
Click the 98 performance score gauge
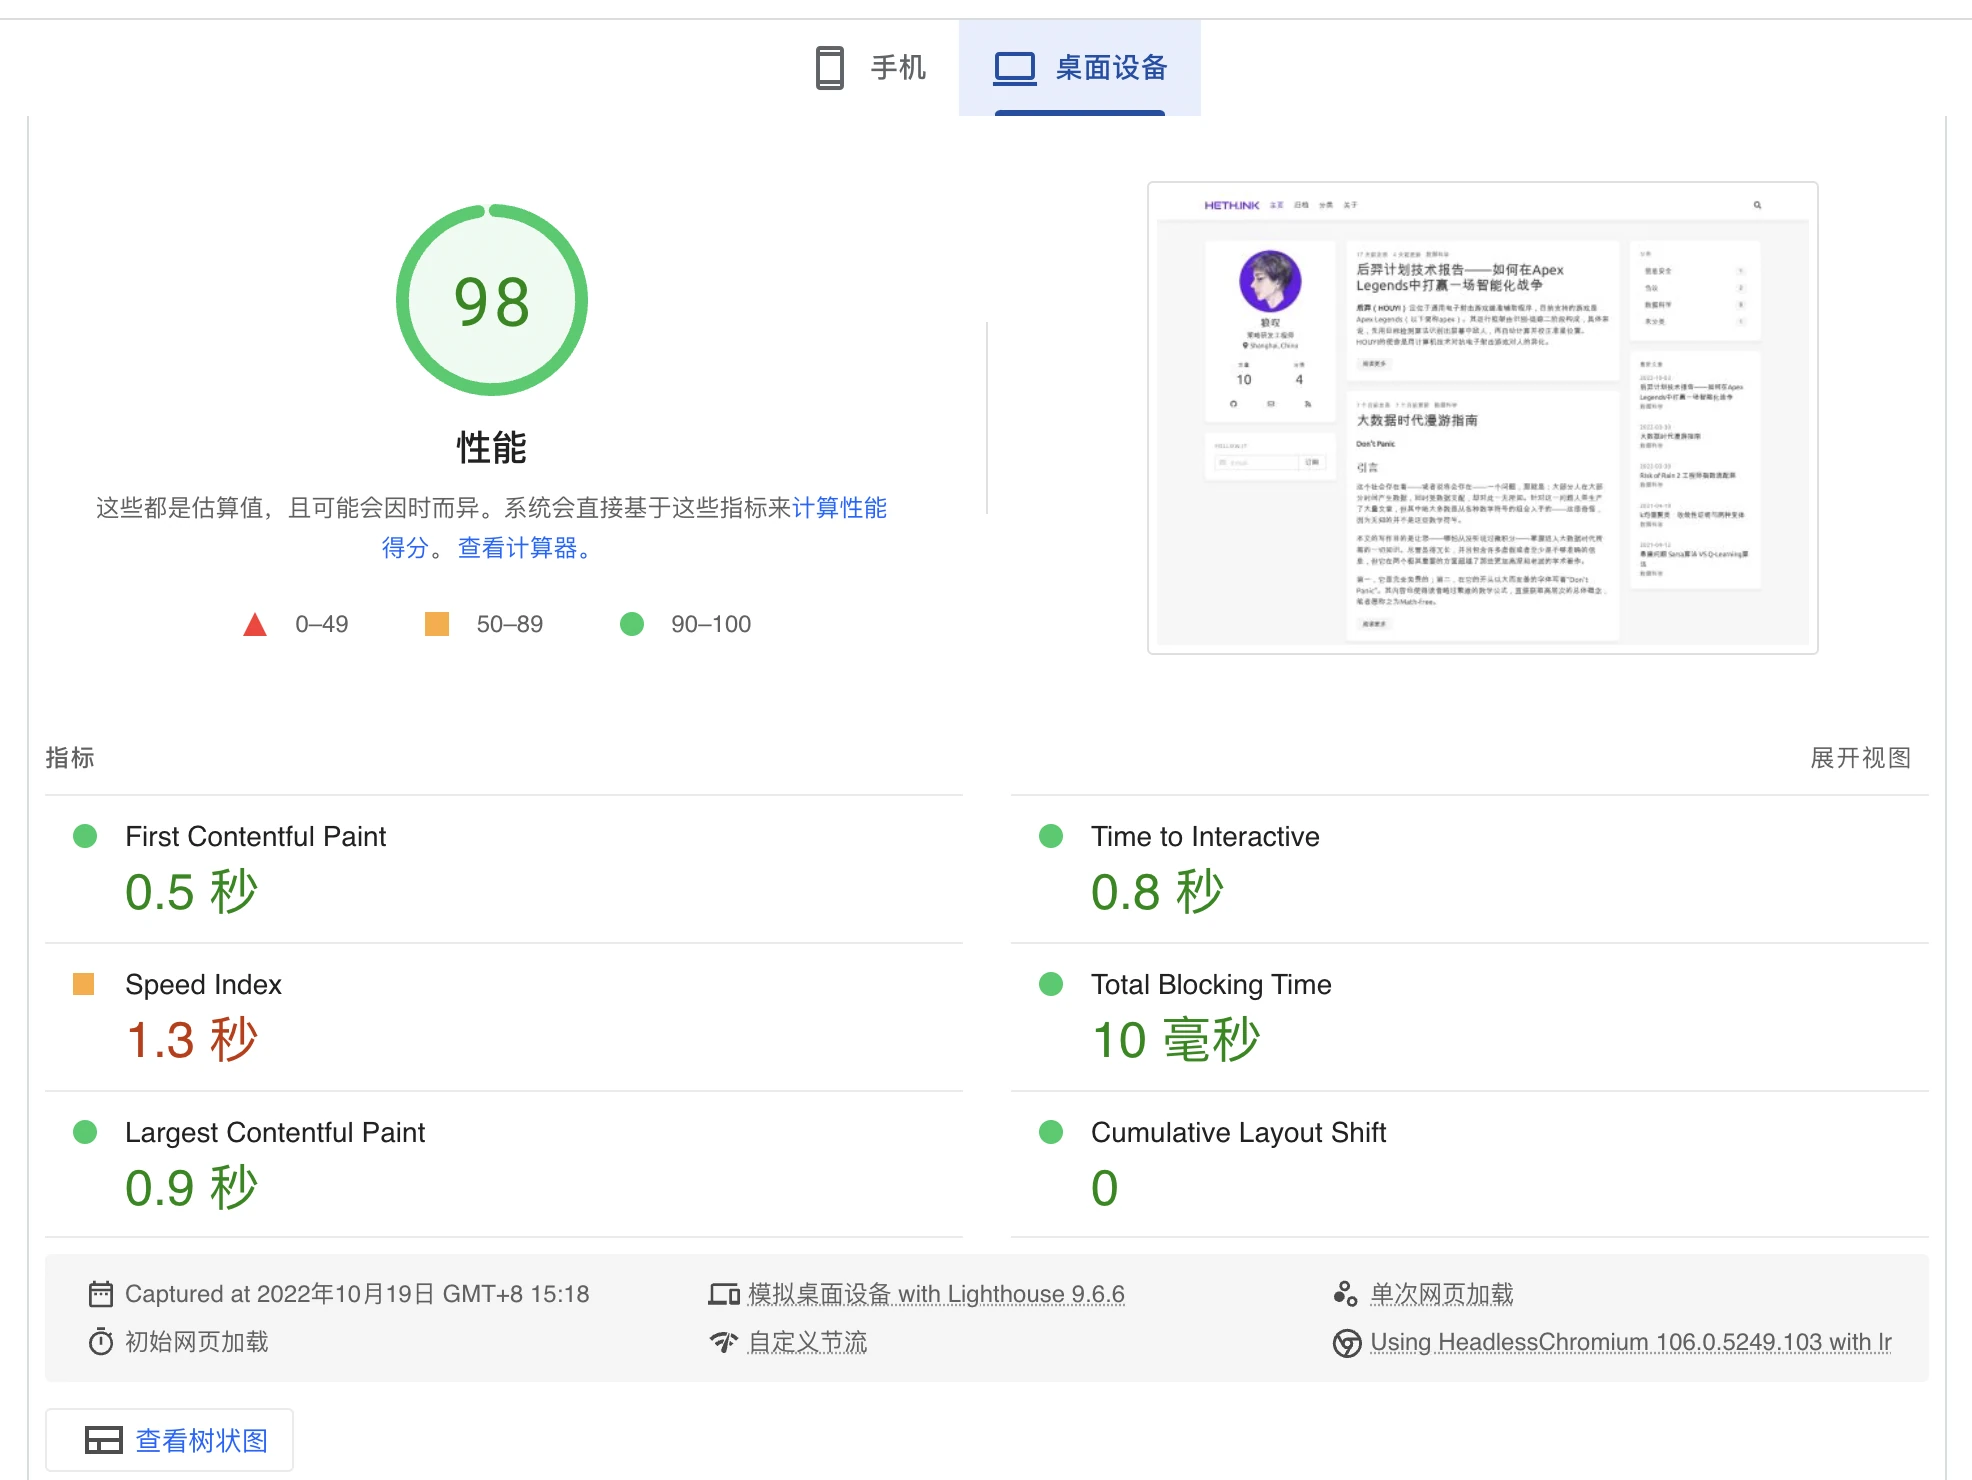pos(491,301)
